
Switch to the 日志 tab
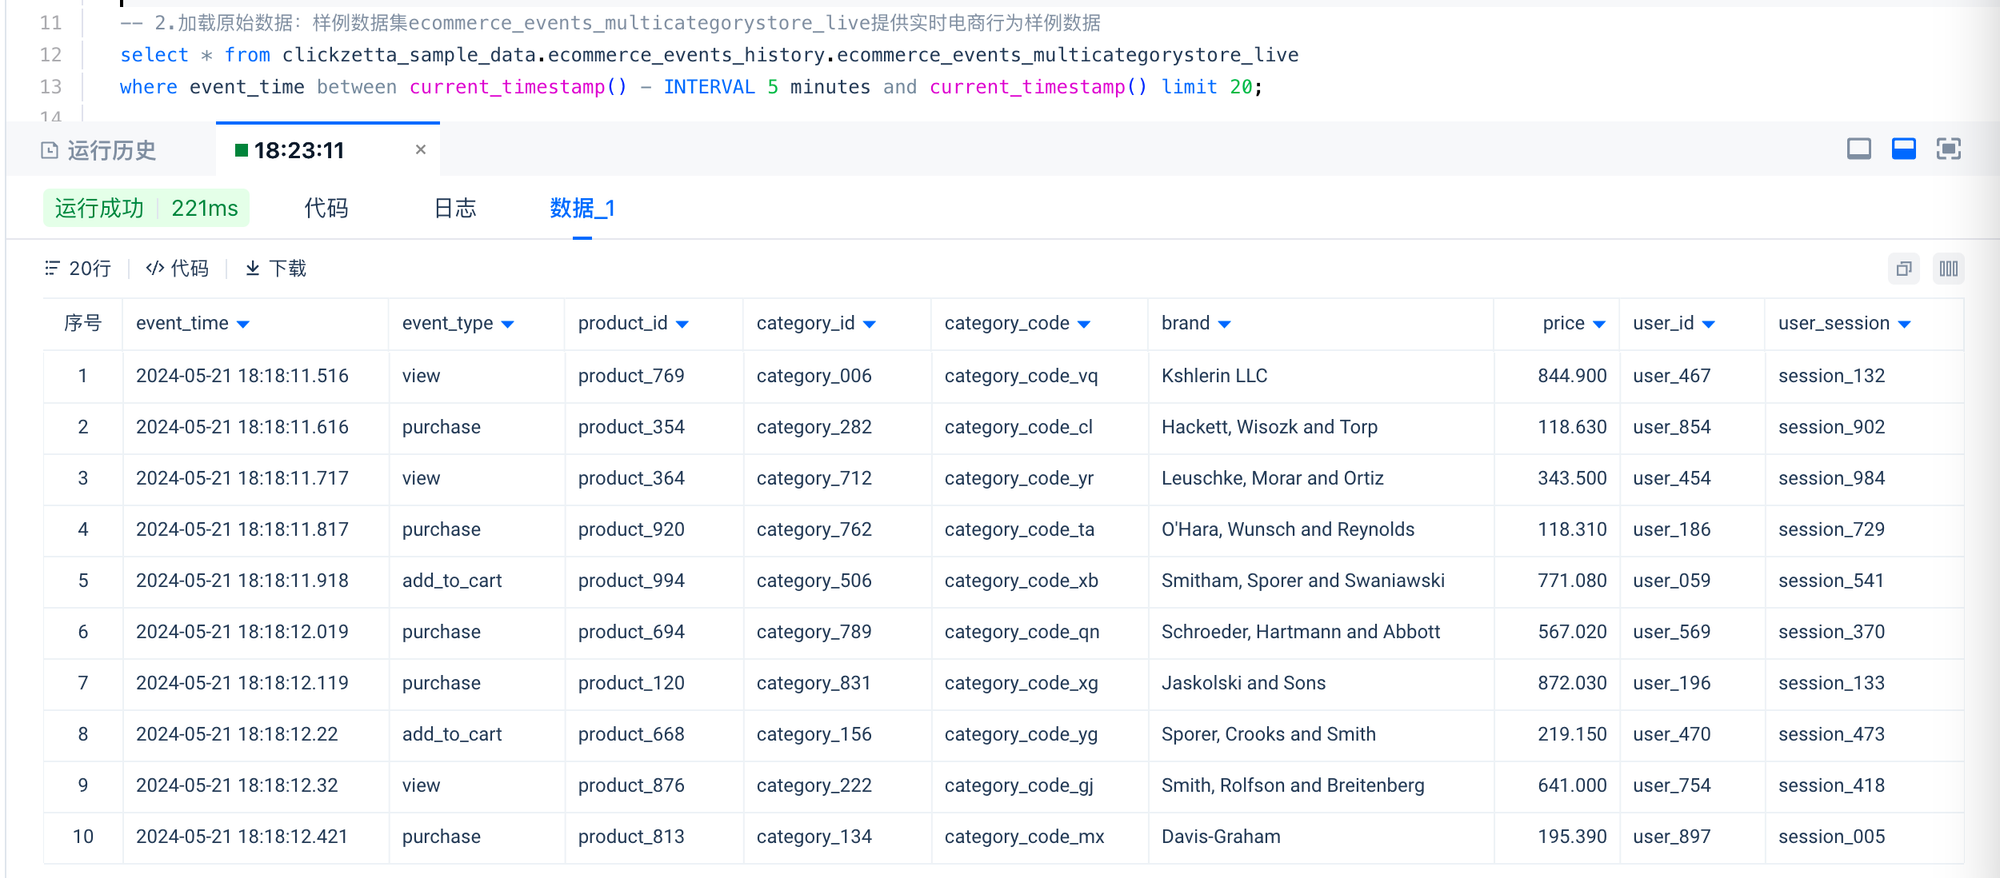455,208
